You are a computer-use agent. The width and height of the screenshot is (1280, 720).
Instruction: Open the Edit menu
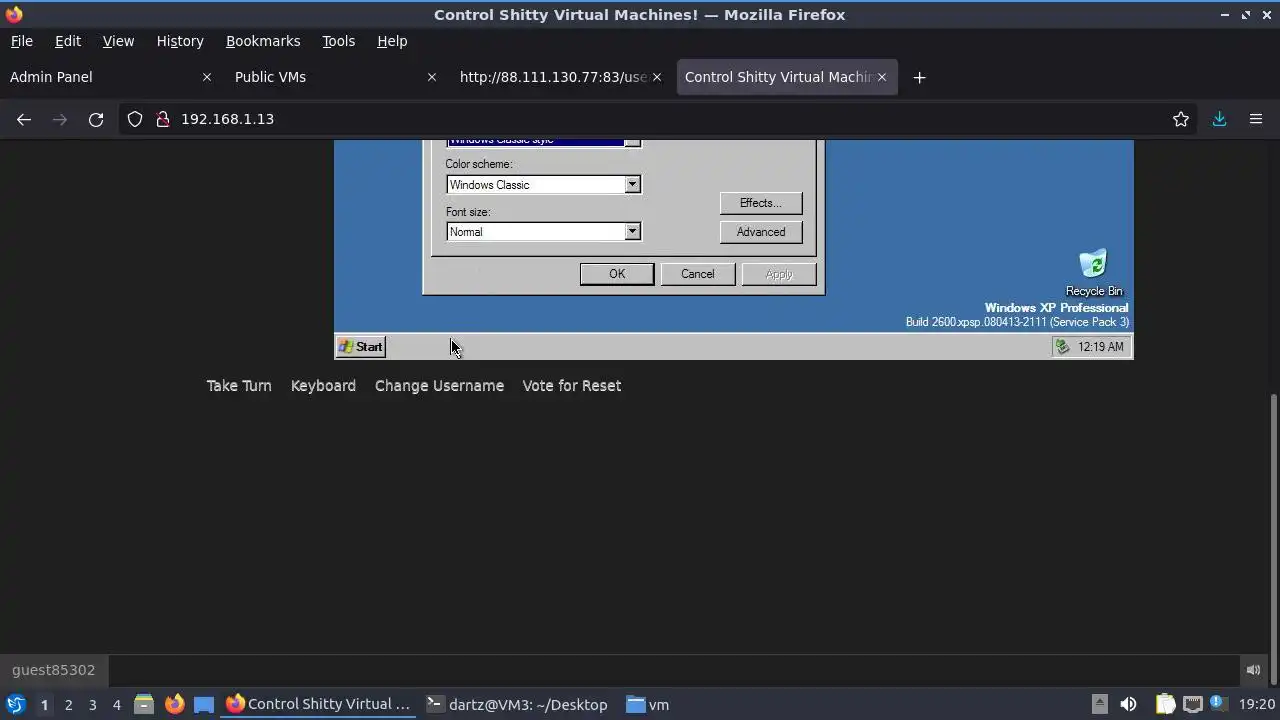[68, 41]
